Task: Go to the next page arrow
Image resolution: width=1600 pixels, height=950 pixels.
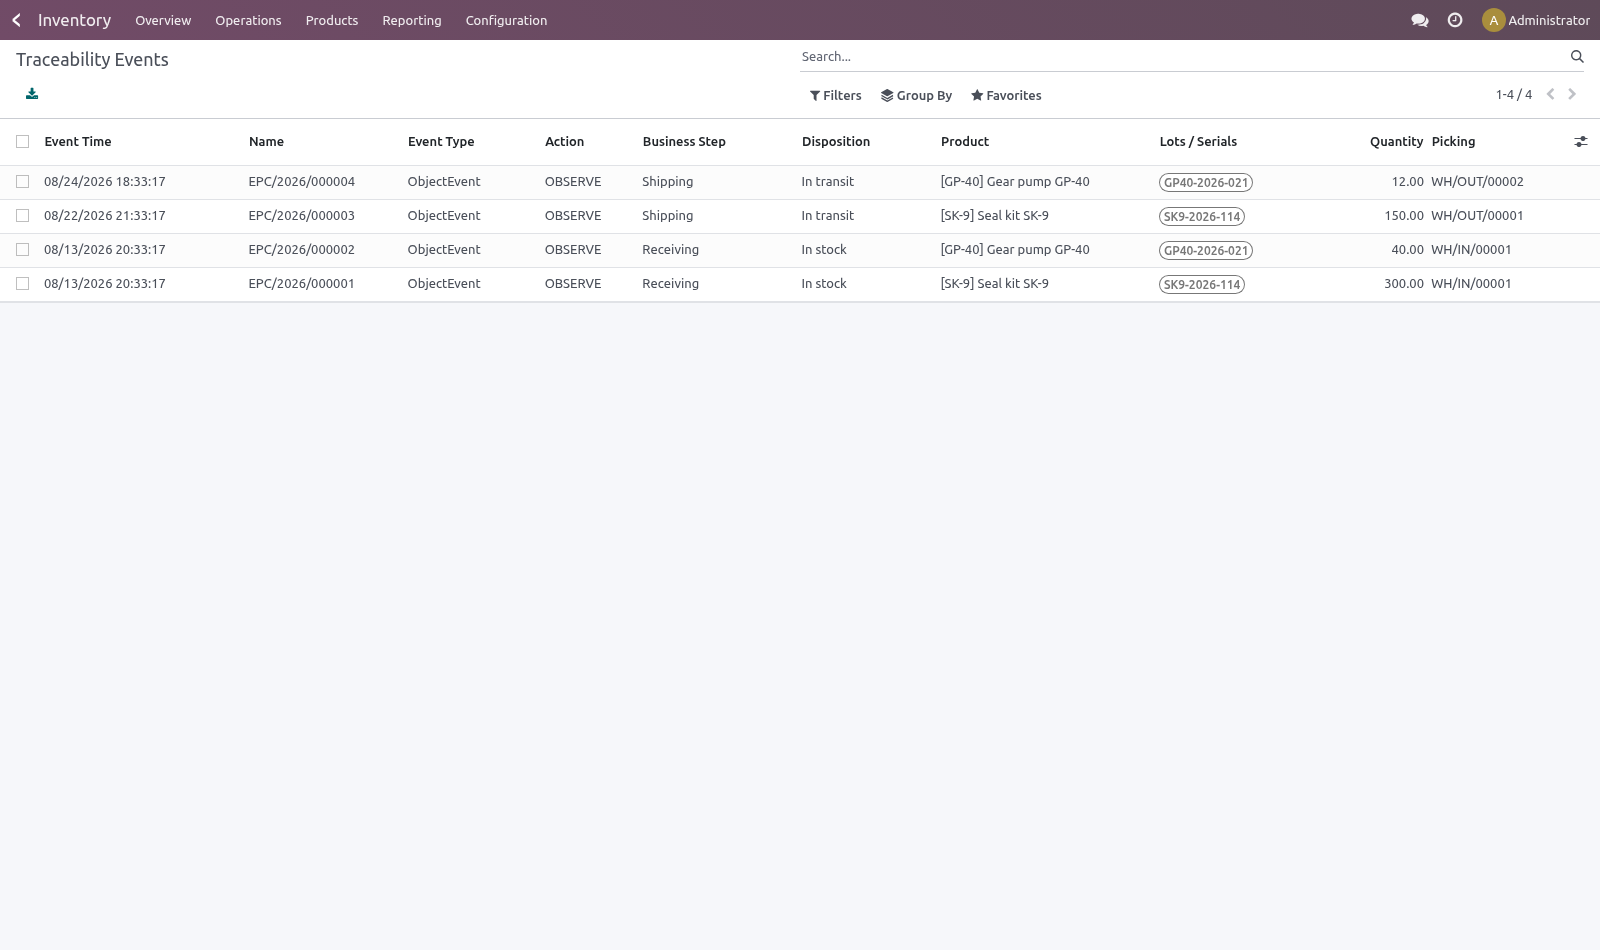Action: pyautogui.click(x=1572, y=94)
